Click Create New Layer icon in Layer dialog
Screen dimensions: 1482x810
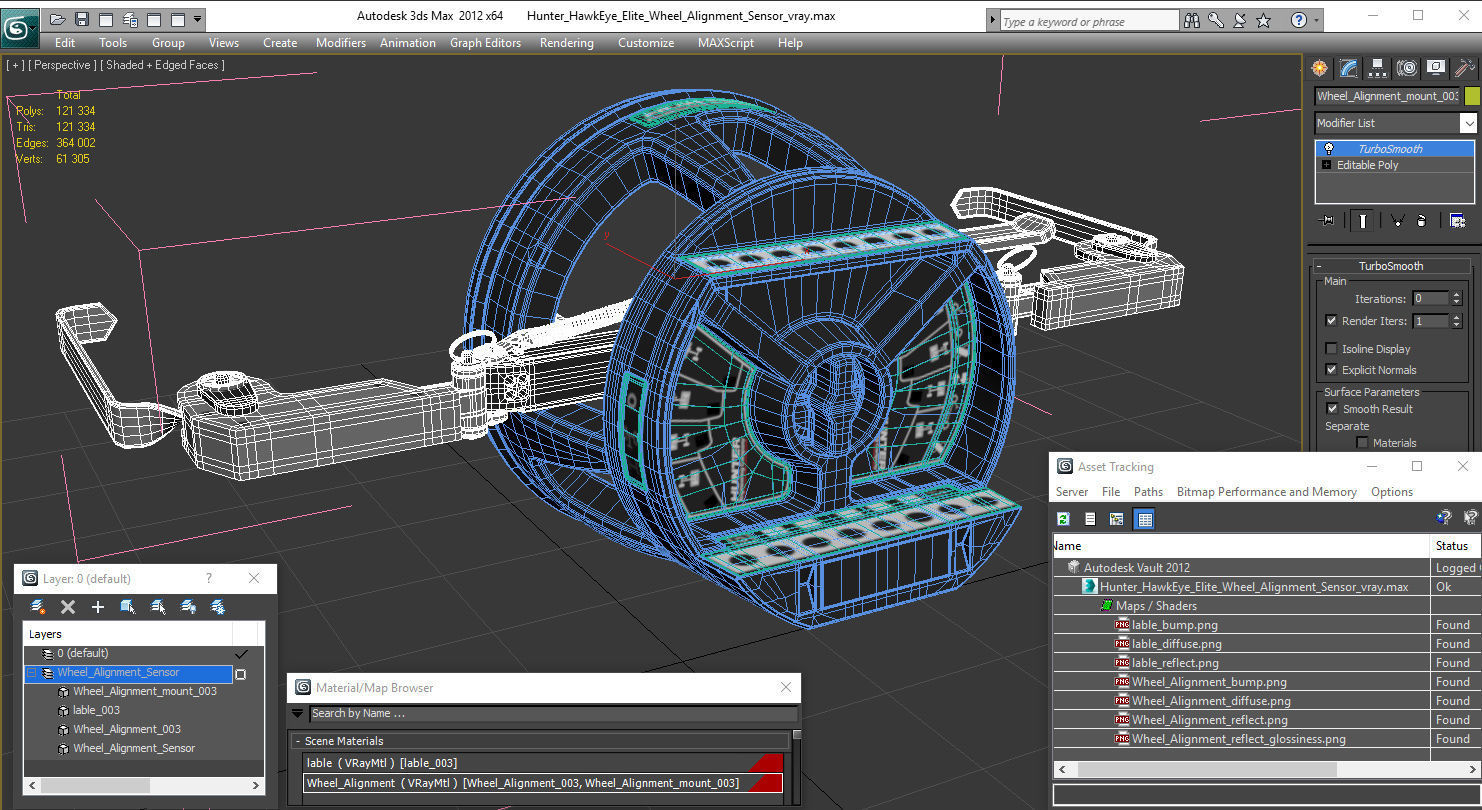[x=38, y=607]
